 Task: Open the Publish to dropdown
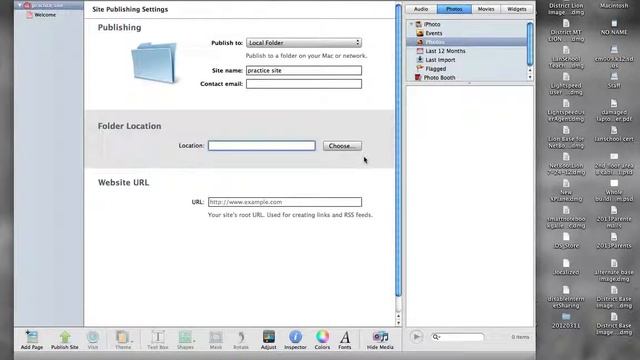(x=304, y=42)
